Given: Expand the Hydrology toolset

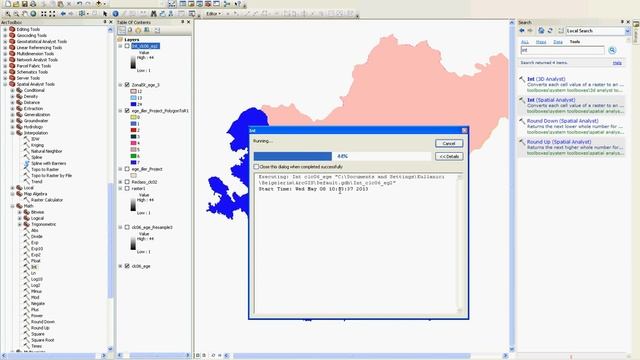Looking at the screenshot, I should tap(12, 127).
